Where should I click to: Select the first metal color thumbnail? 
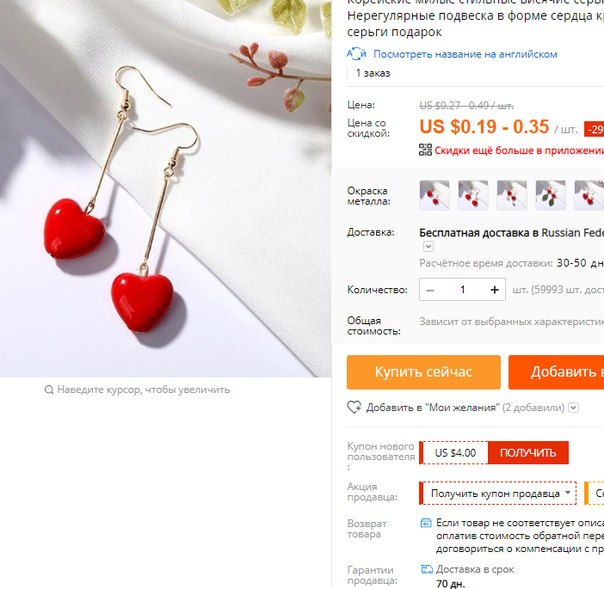tap(435, 195)
